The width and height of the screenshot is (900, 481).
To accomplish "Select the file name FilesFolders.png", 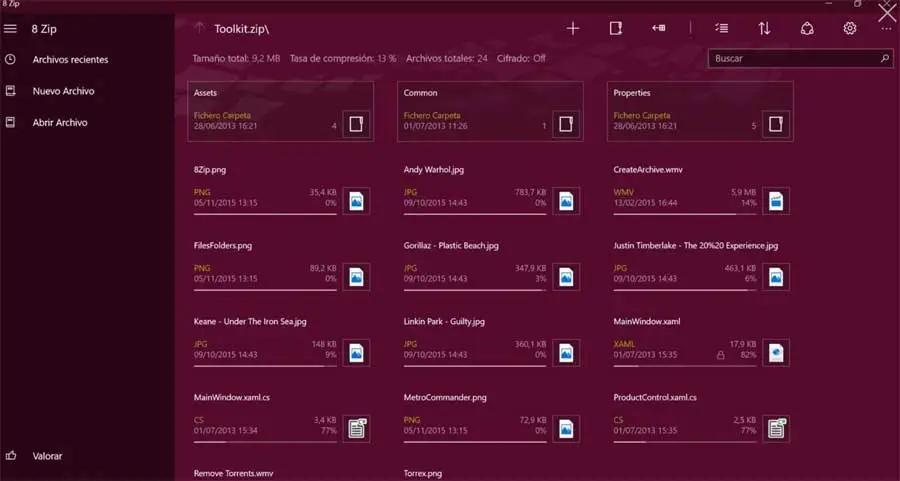I will [223, 246].
